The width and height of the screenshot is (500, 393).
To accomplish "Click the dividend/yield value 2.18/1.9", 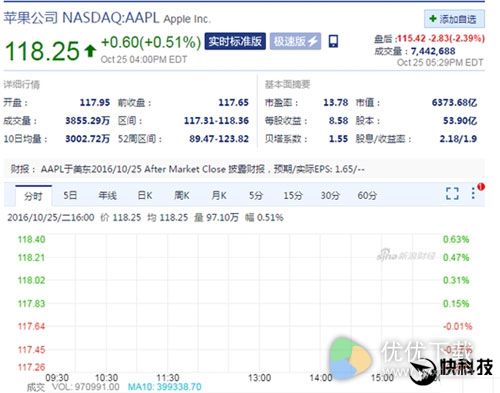I will (x=458, y=139).
